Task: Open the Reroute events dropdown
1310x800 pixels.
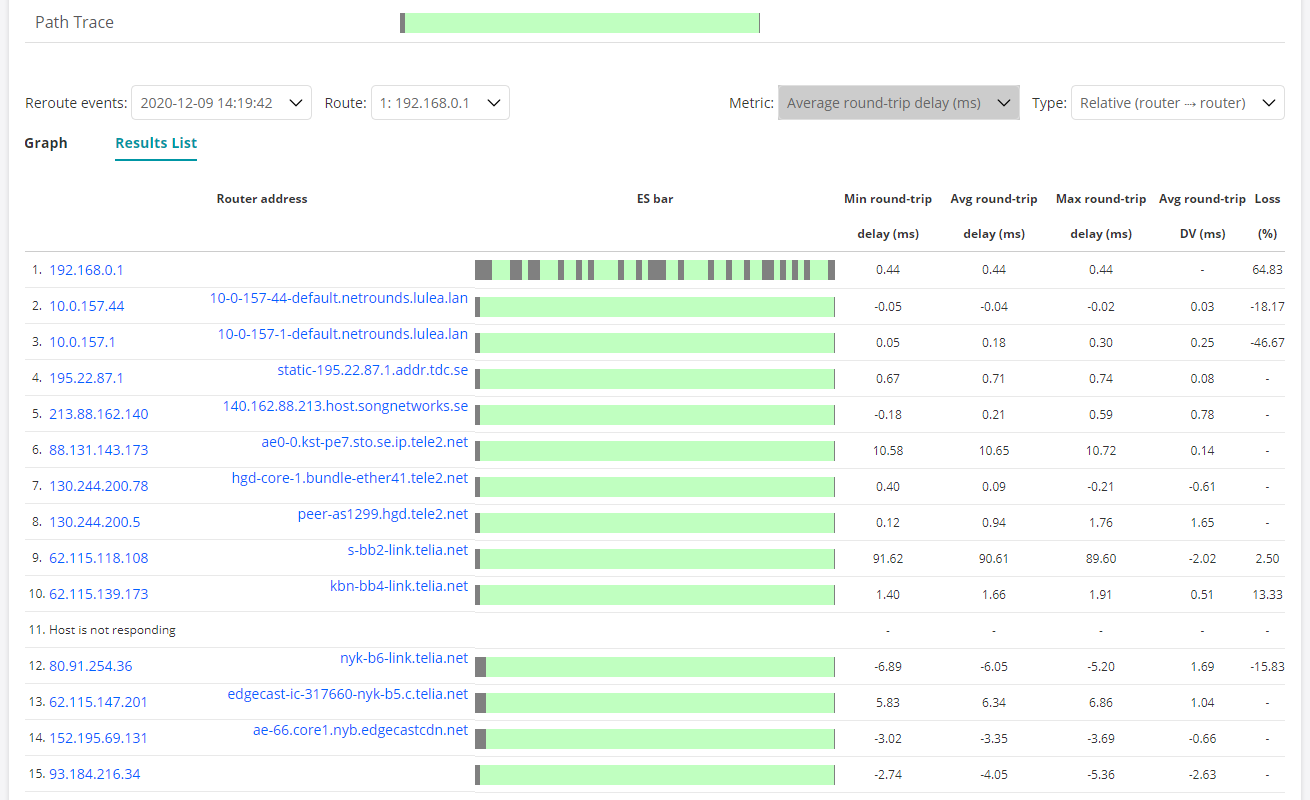Action: pos(221,103)
